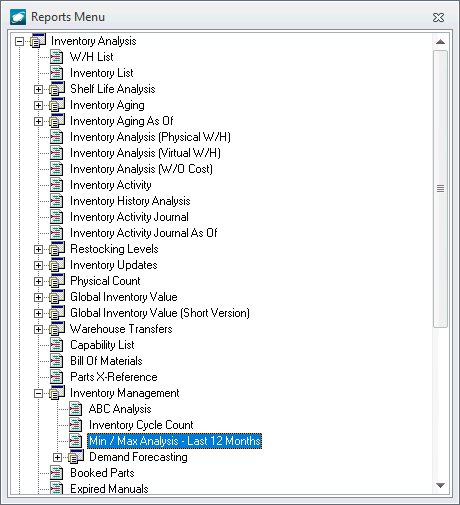Select Inventory History Analysis report
The height and width of the screenshot is (505, 460).
[130, 201]
